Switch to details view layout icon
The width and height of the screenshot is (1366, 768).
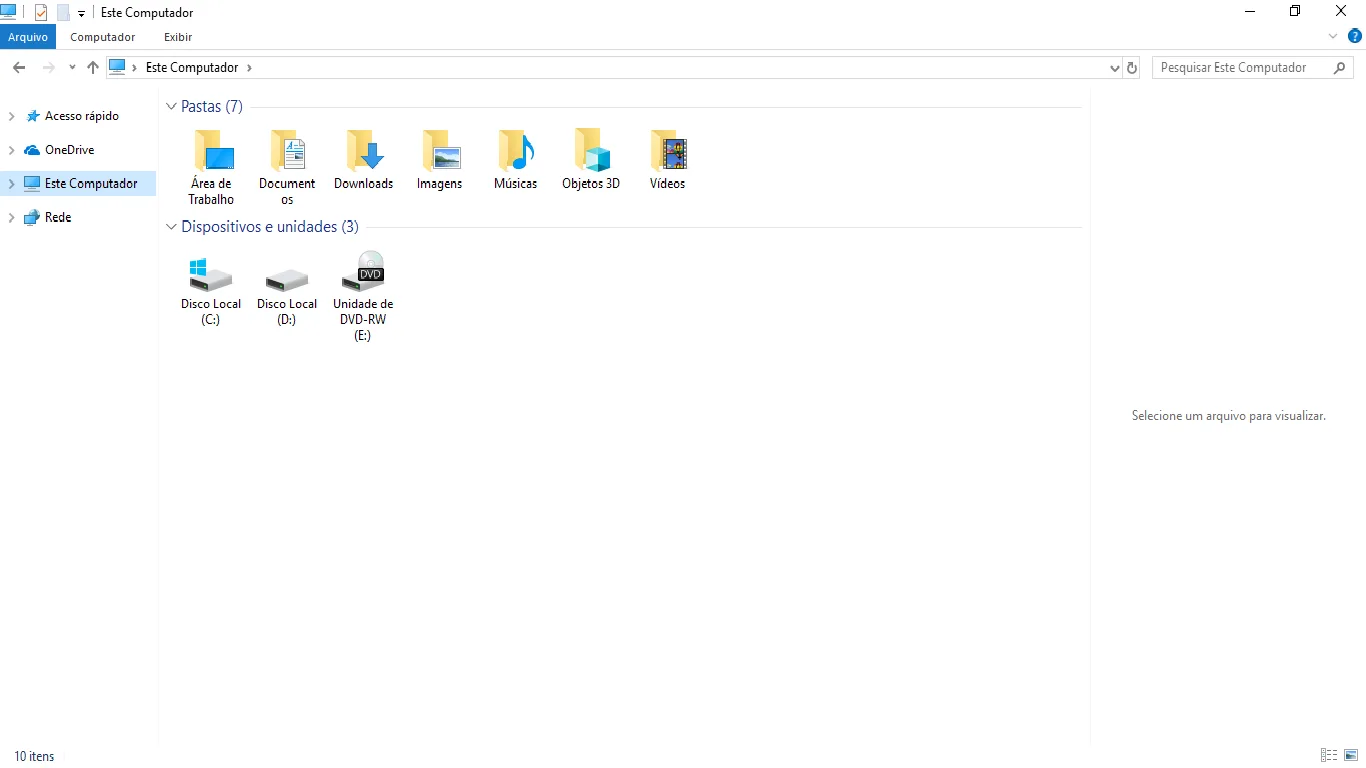coord(1329,755)
